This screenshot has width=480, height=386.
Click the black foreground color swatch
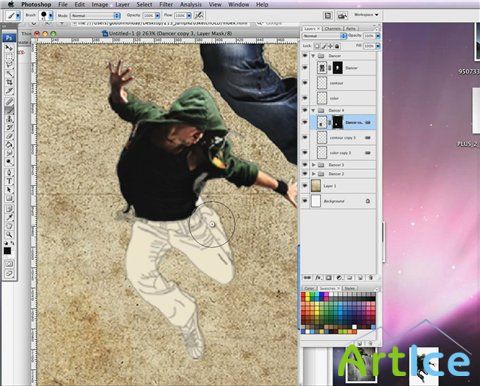coord(7,251)
